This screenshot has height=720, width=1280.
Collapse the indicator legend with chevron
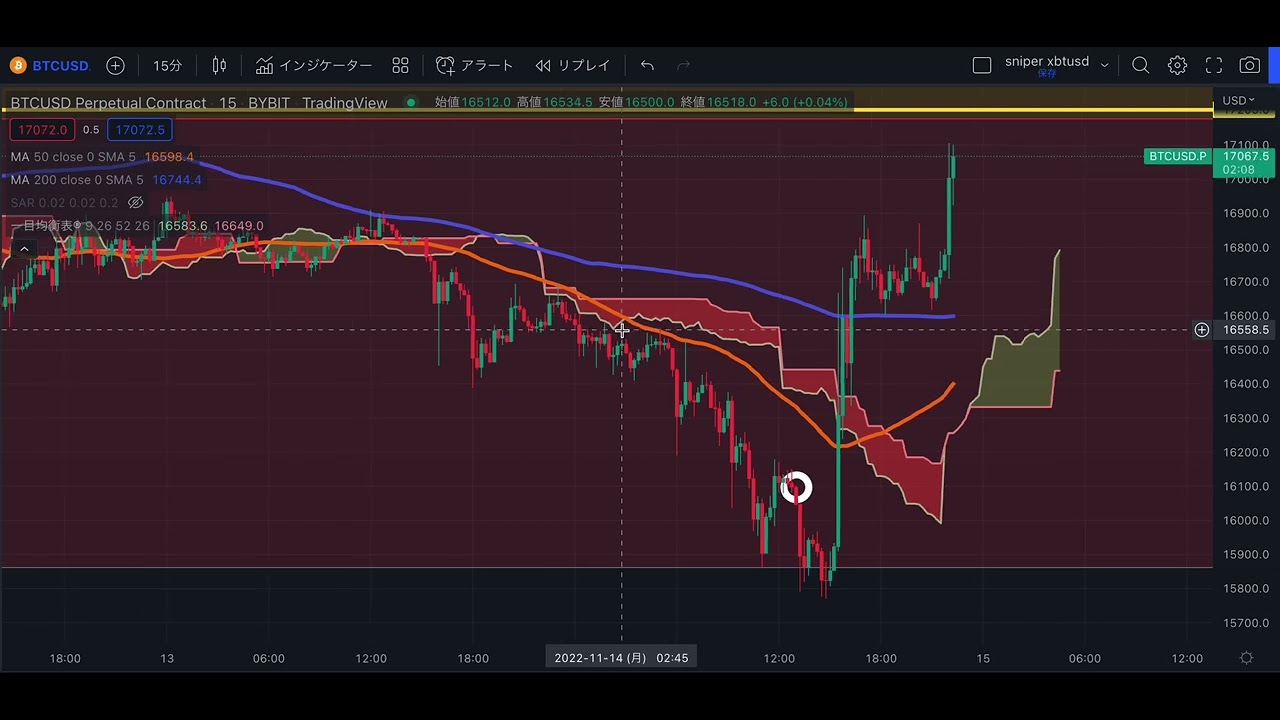[24, 249]
